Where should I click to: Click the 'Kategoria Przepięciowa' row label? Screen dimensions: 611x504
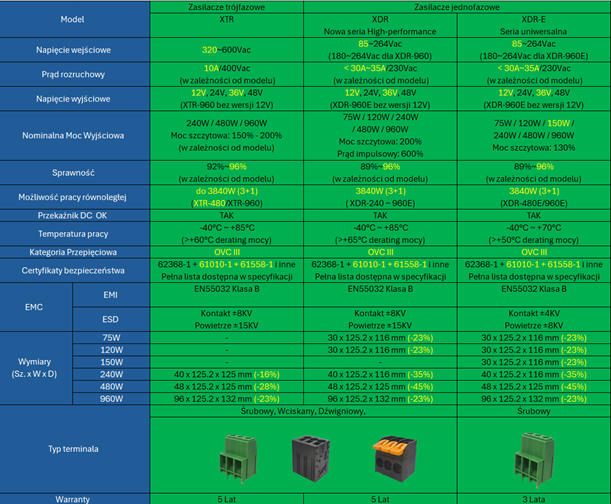coord(73,253)
